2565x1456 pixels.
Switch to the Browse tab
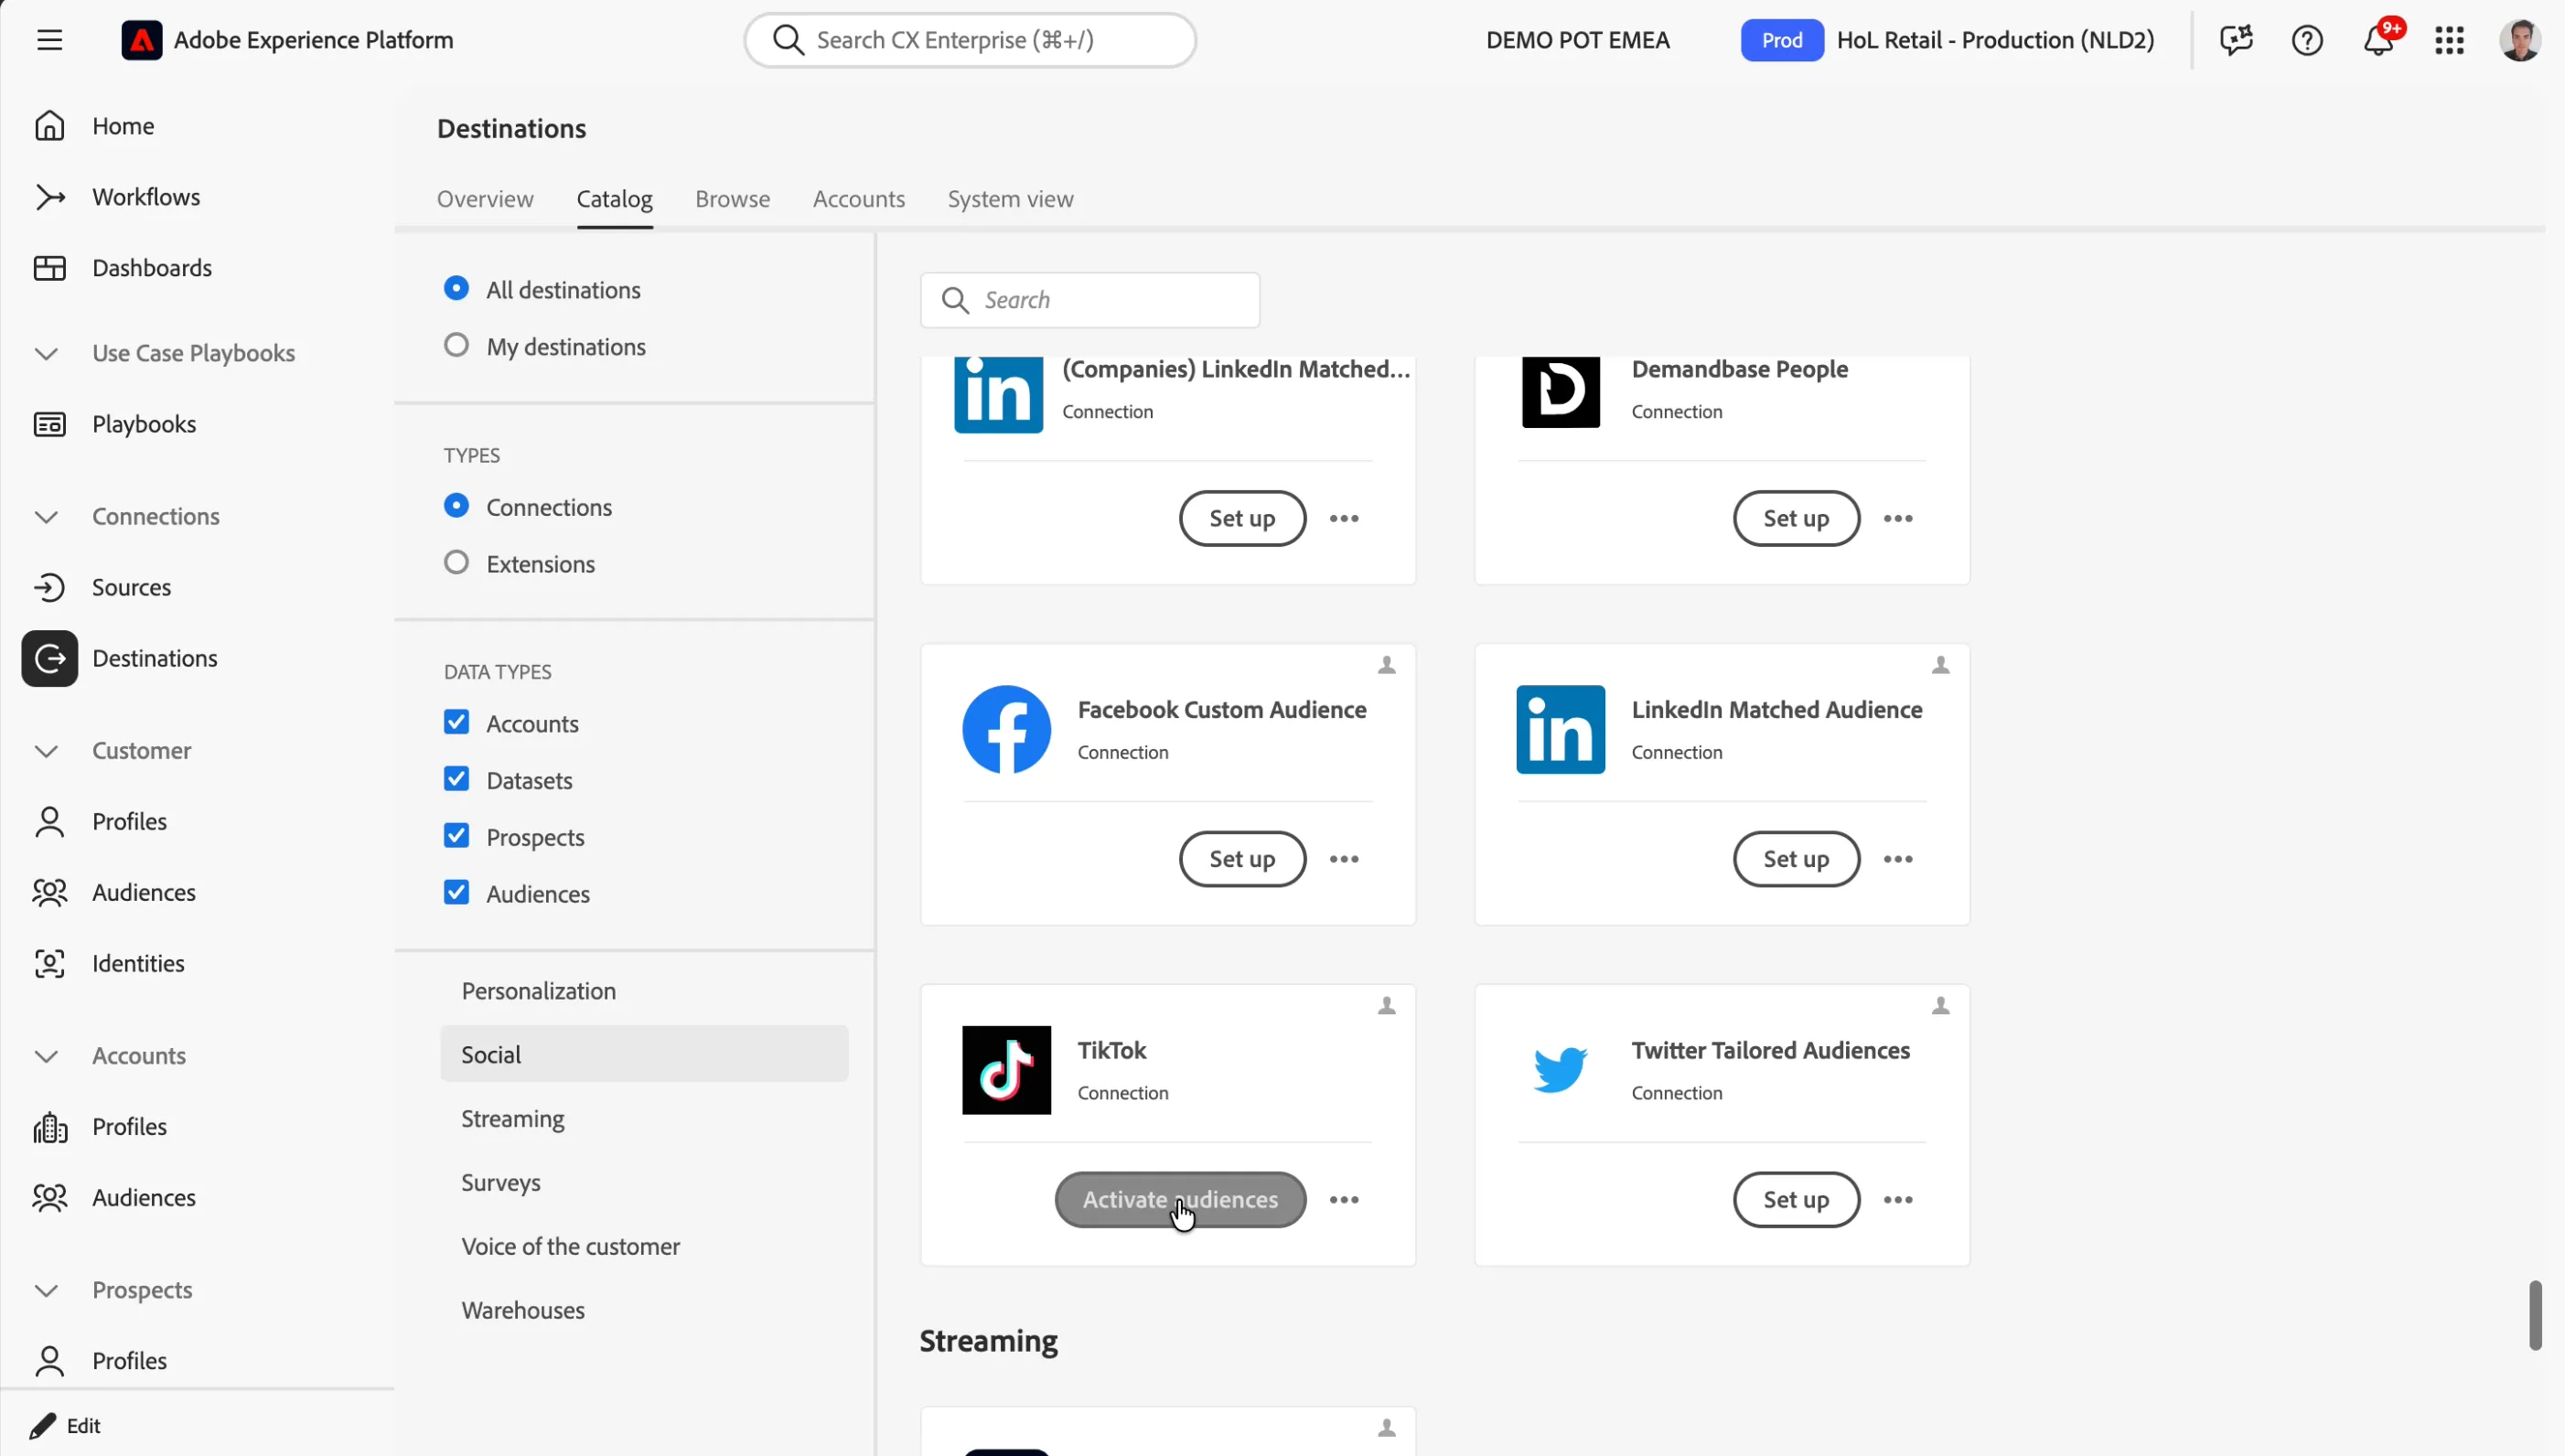coord(732,199)
